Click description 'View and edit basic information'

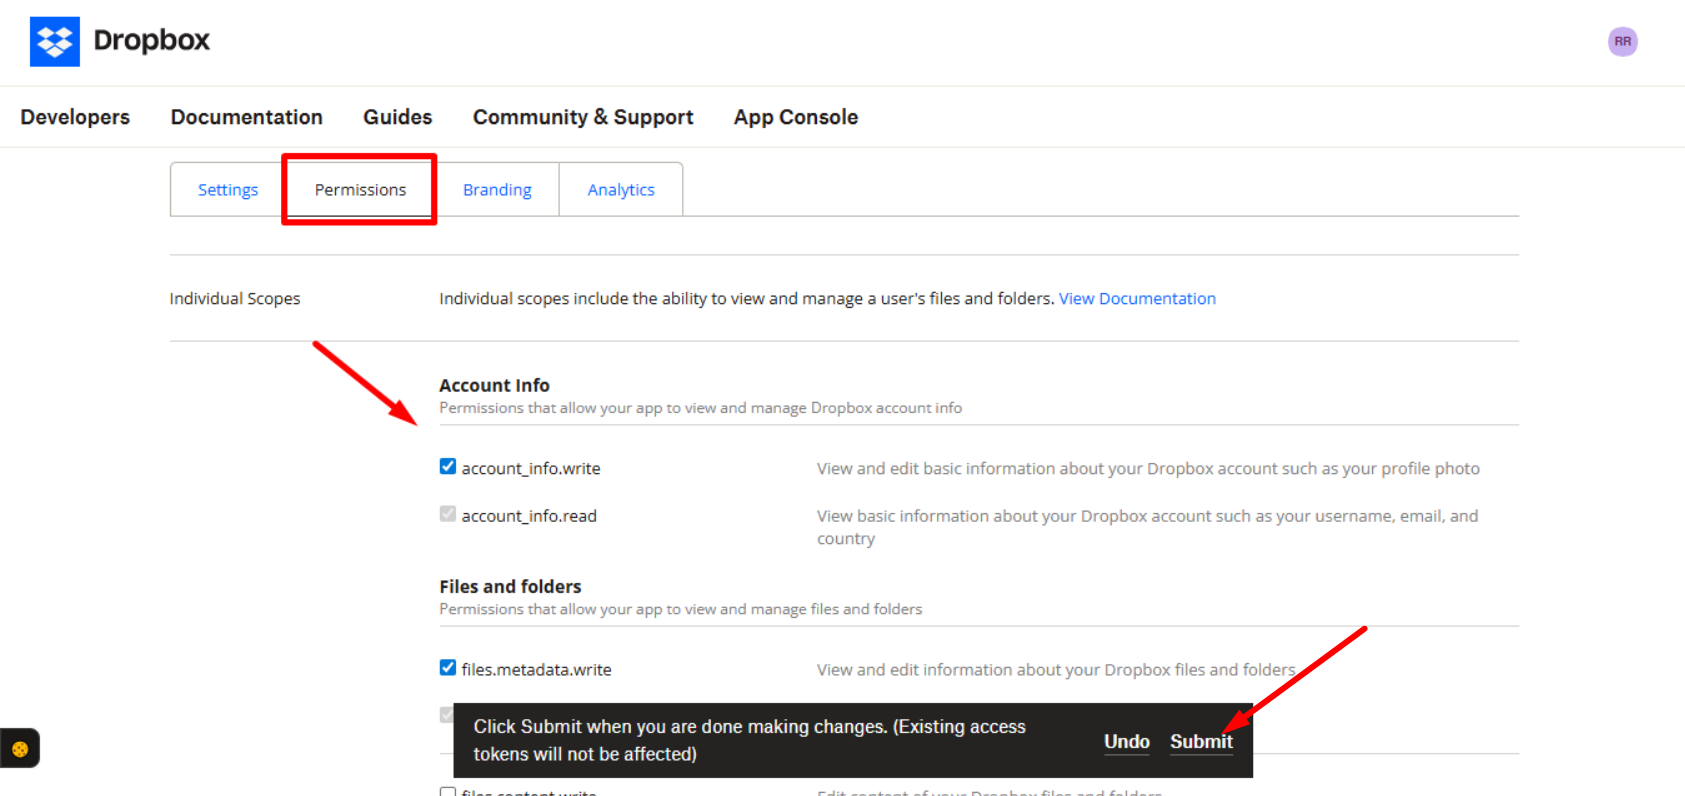coord(1148,468)
